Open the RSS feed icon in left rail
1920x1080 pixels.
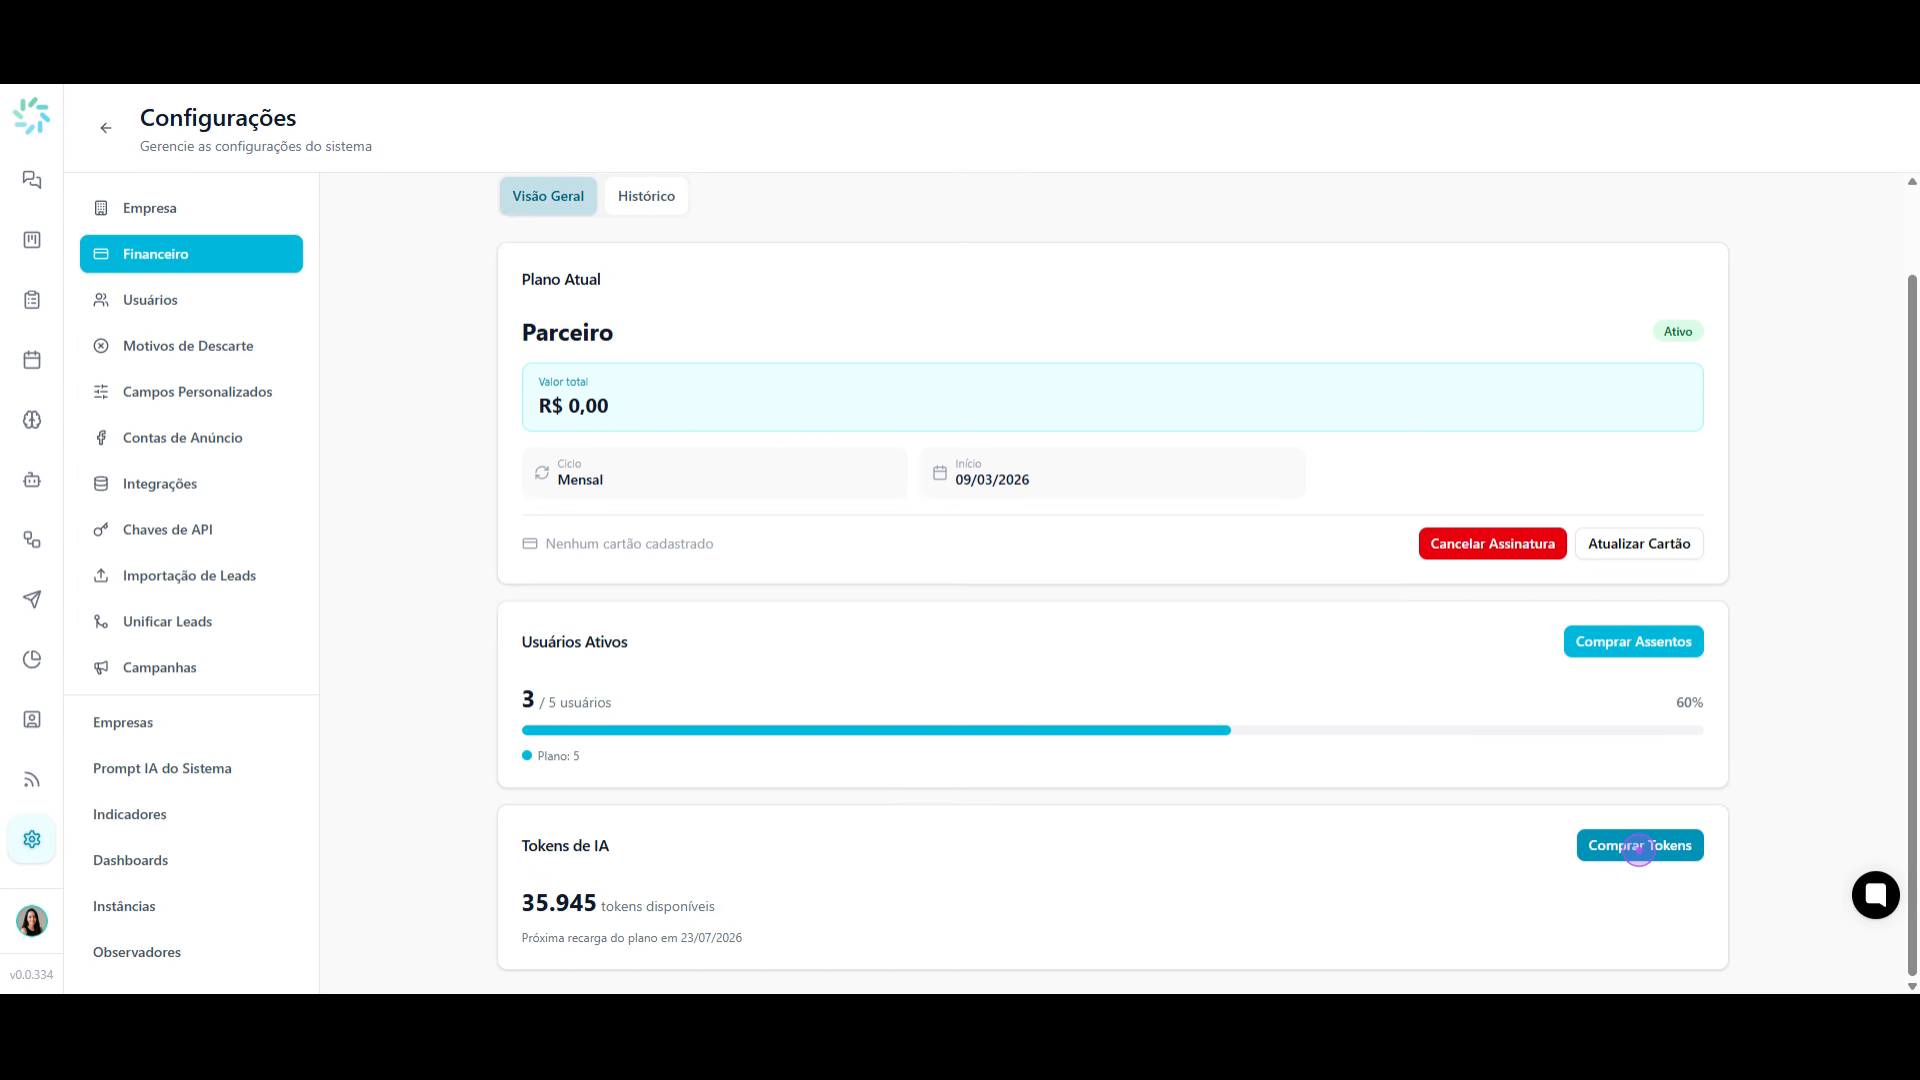click(32, 780)
